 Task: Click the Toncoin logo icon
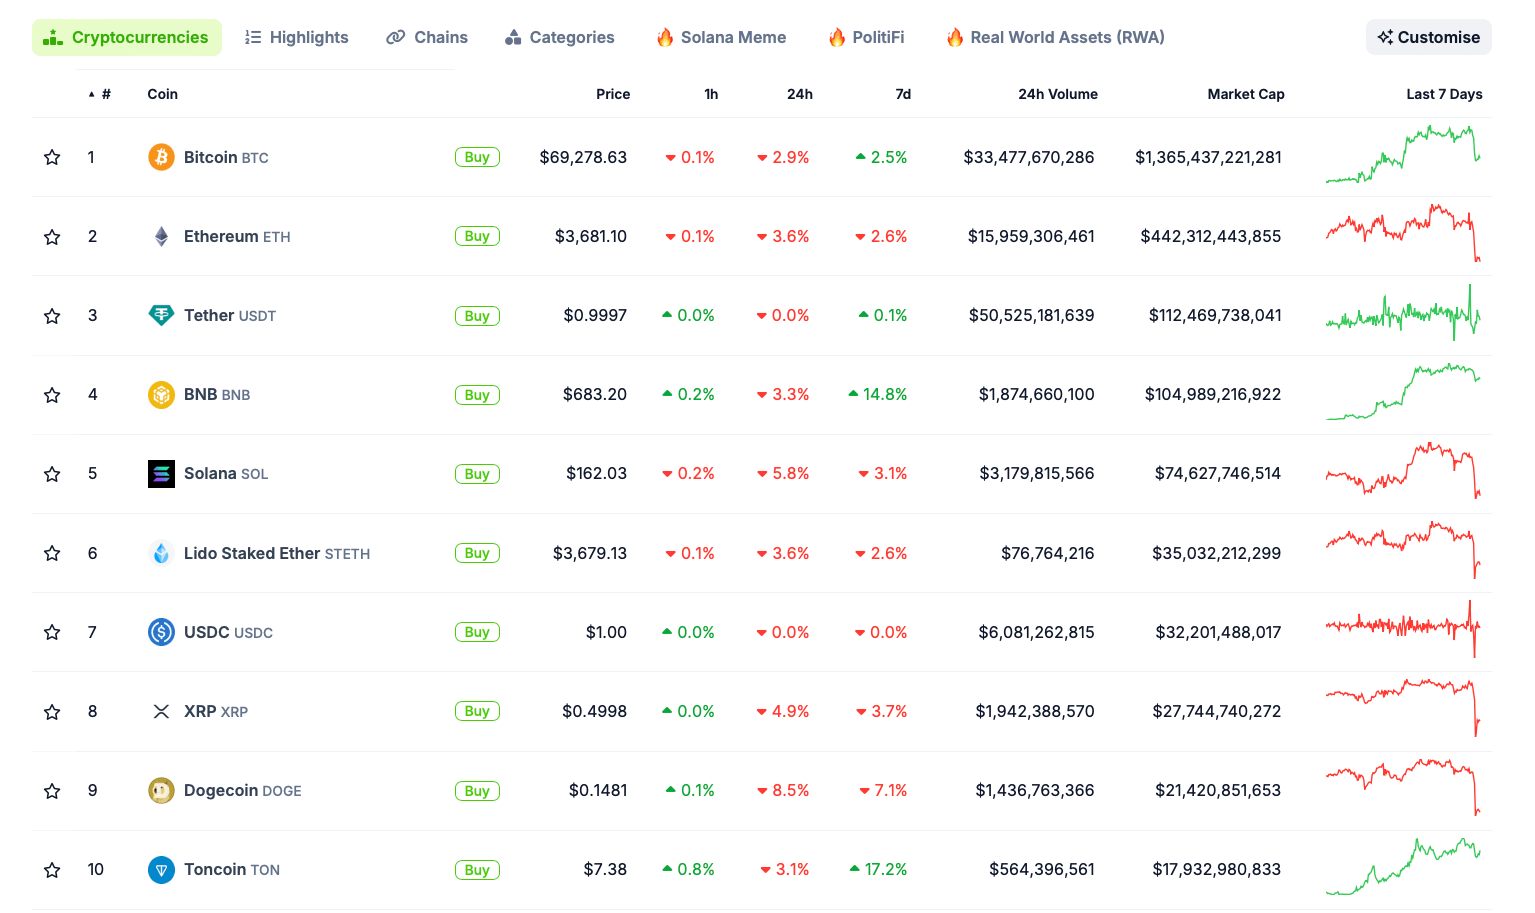(x=161, y=870)
